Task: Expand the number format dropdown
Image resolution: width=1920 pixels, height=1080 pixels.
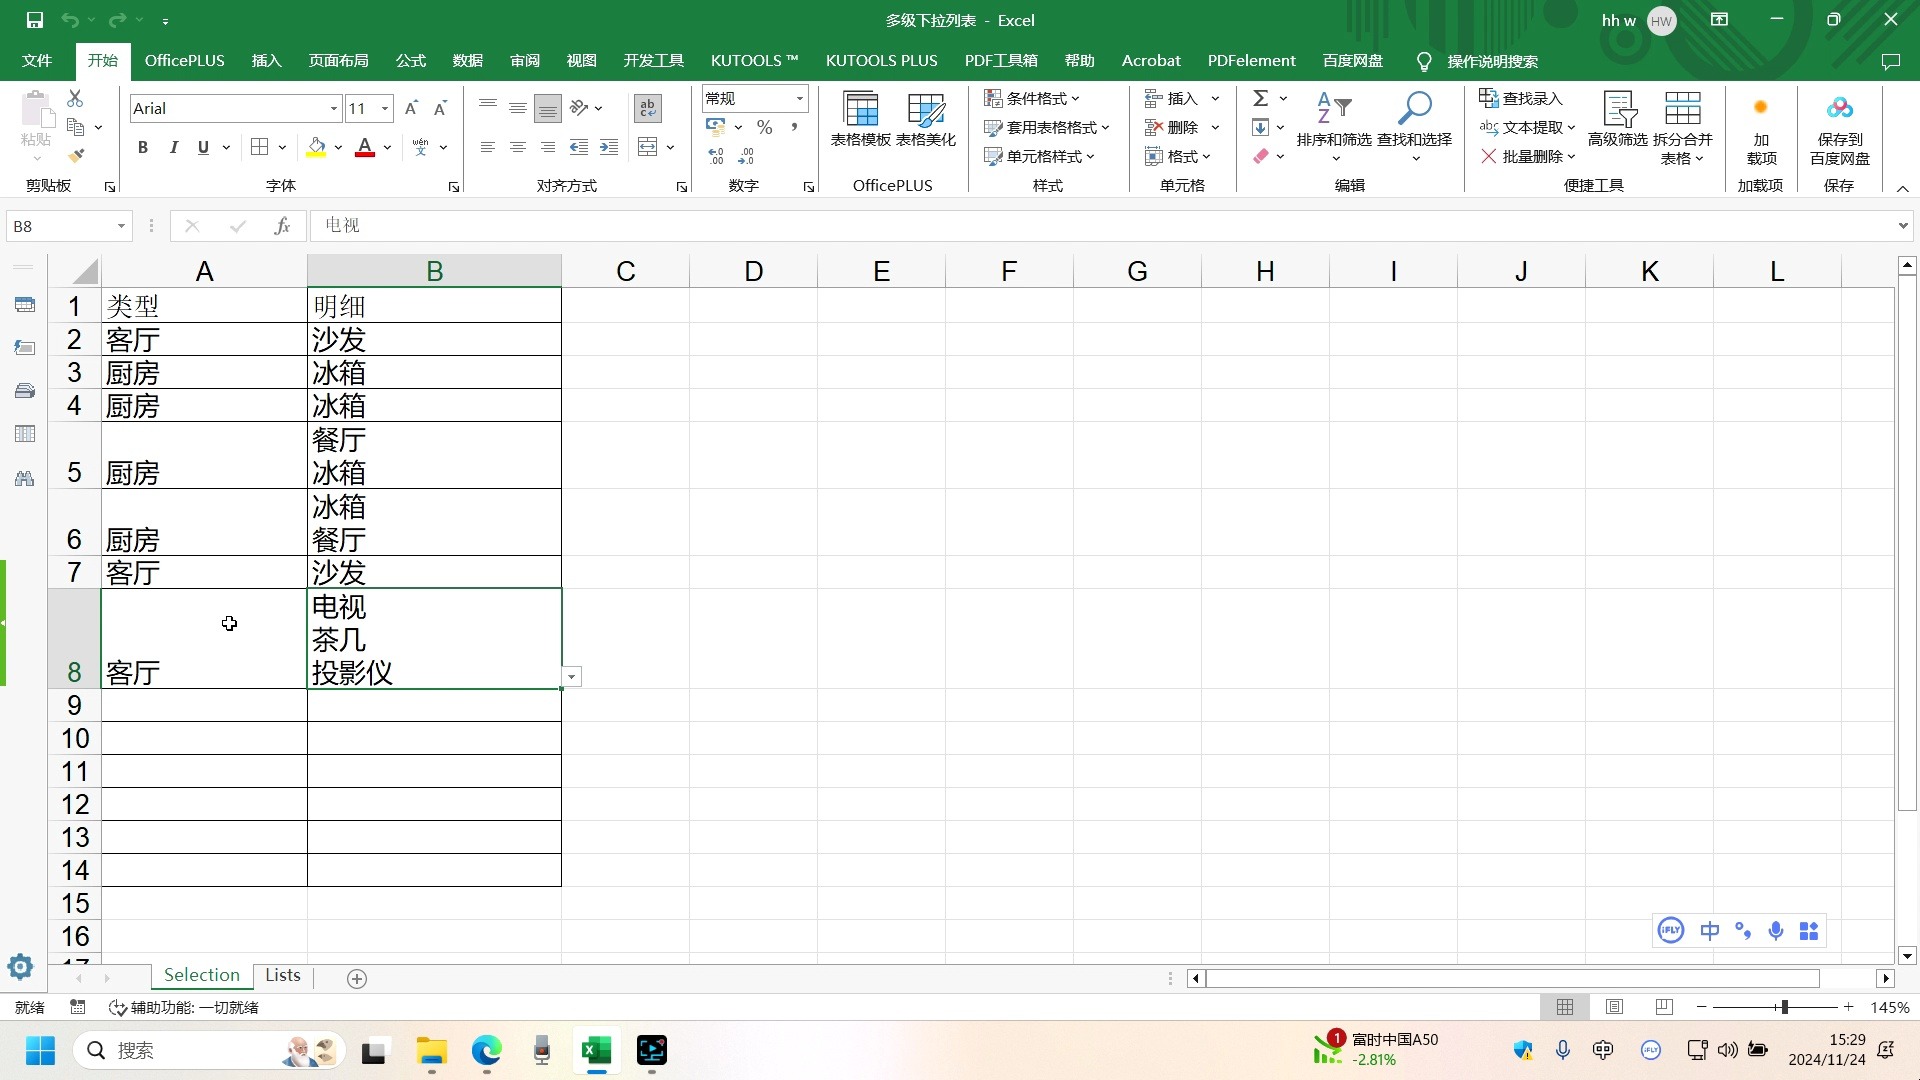Action: [x=800, y=98]
